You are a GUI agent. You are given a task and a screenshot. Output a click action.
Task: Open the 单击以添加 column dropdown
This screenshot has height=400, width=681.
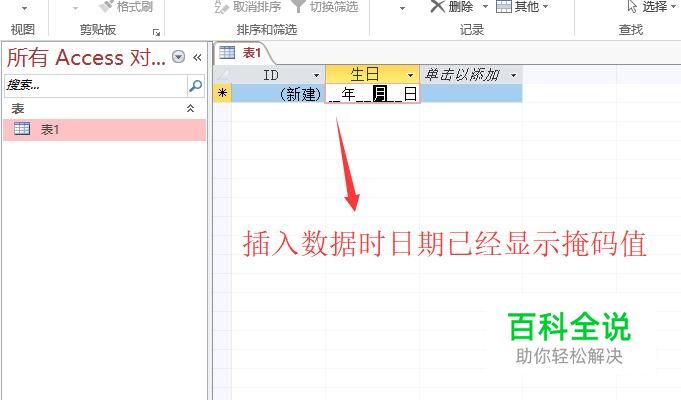click(514, 76)
